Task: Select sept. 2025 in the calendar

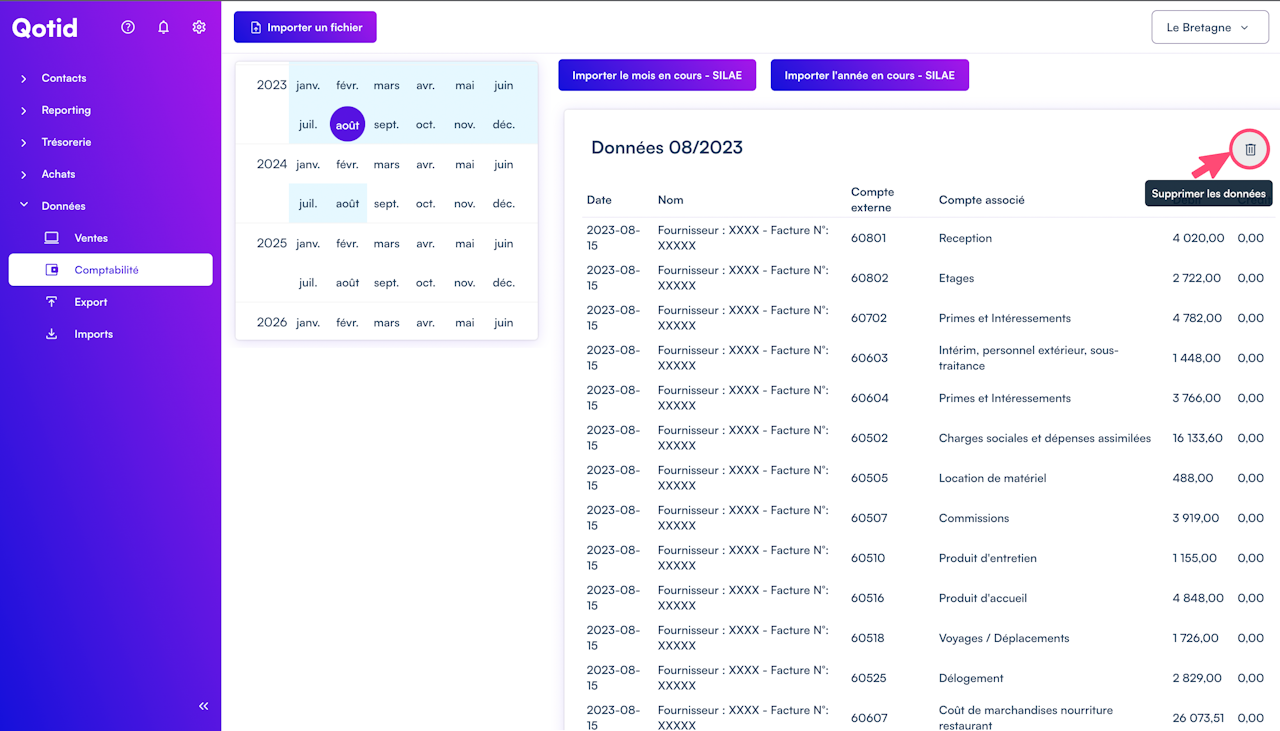Action: 387,283
